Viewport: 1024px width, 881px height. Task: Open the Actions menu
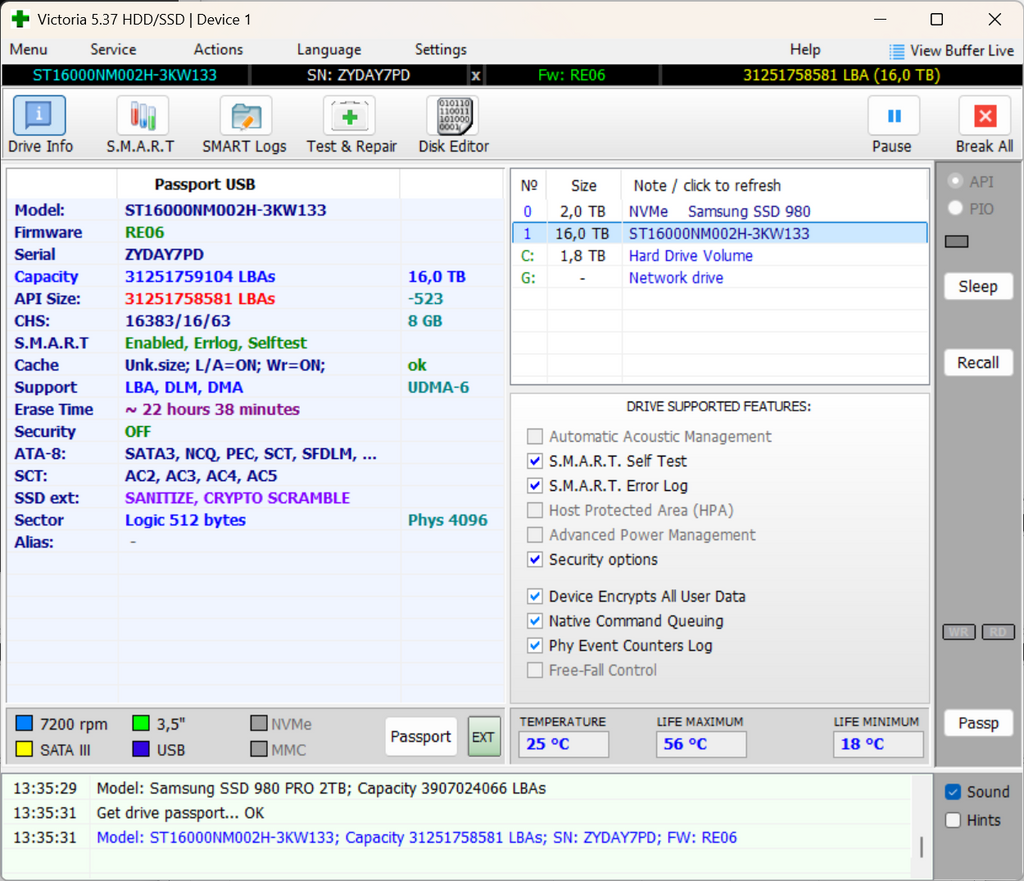point(218,49)
